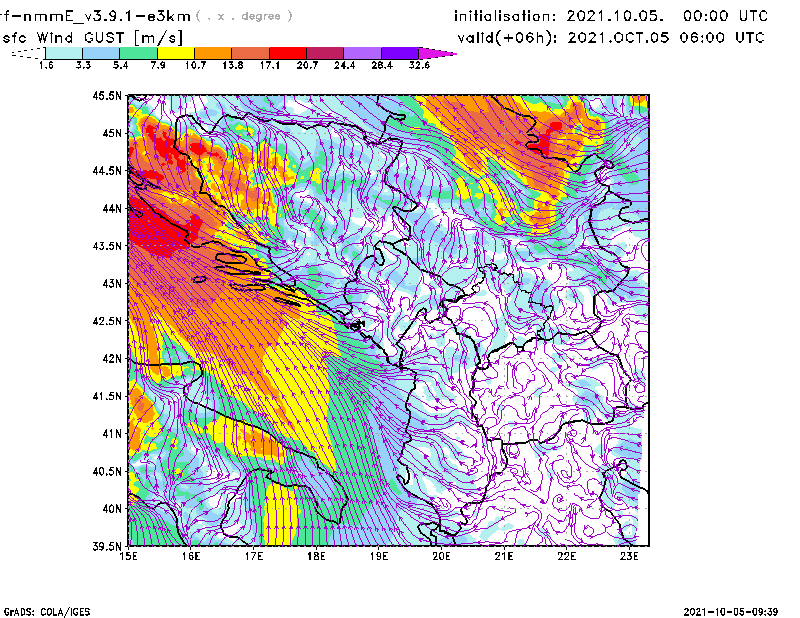Click the 44.5N latitude label
Viewport: 800px width, 618px height.
coord(108,171)
